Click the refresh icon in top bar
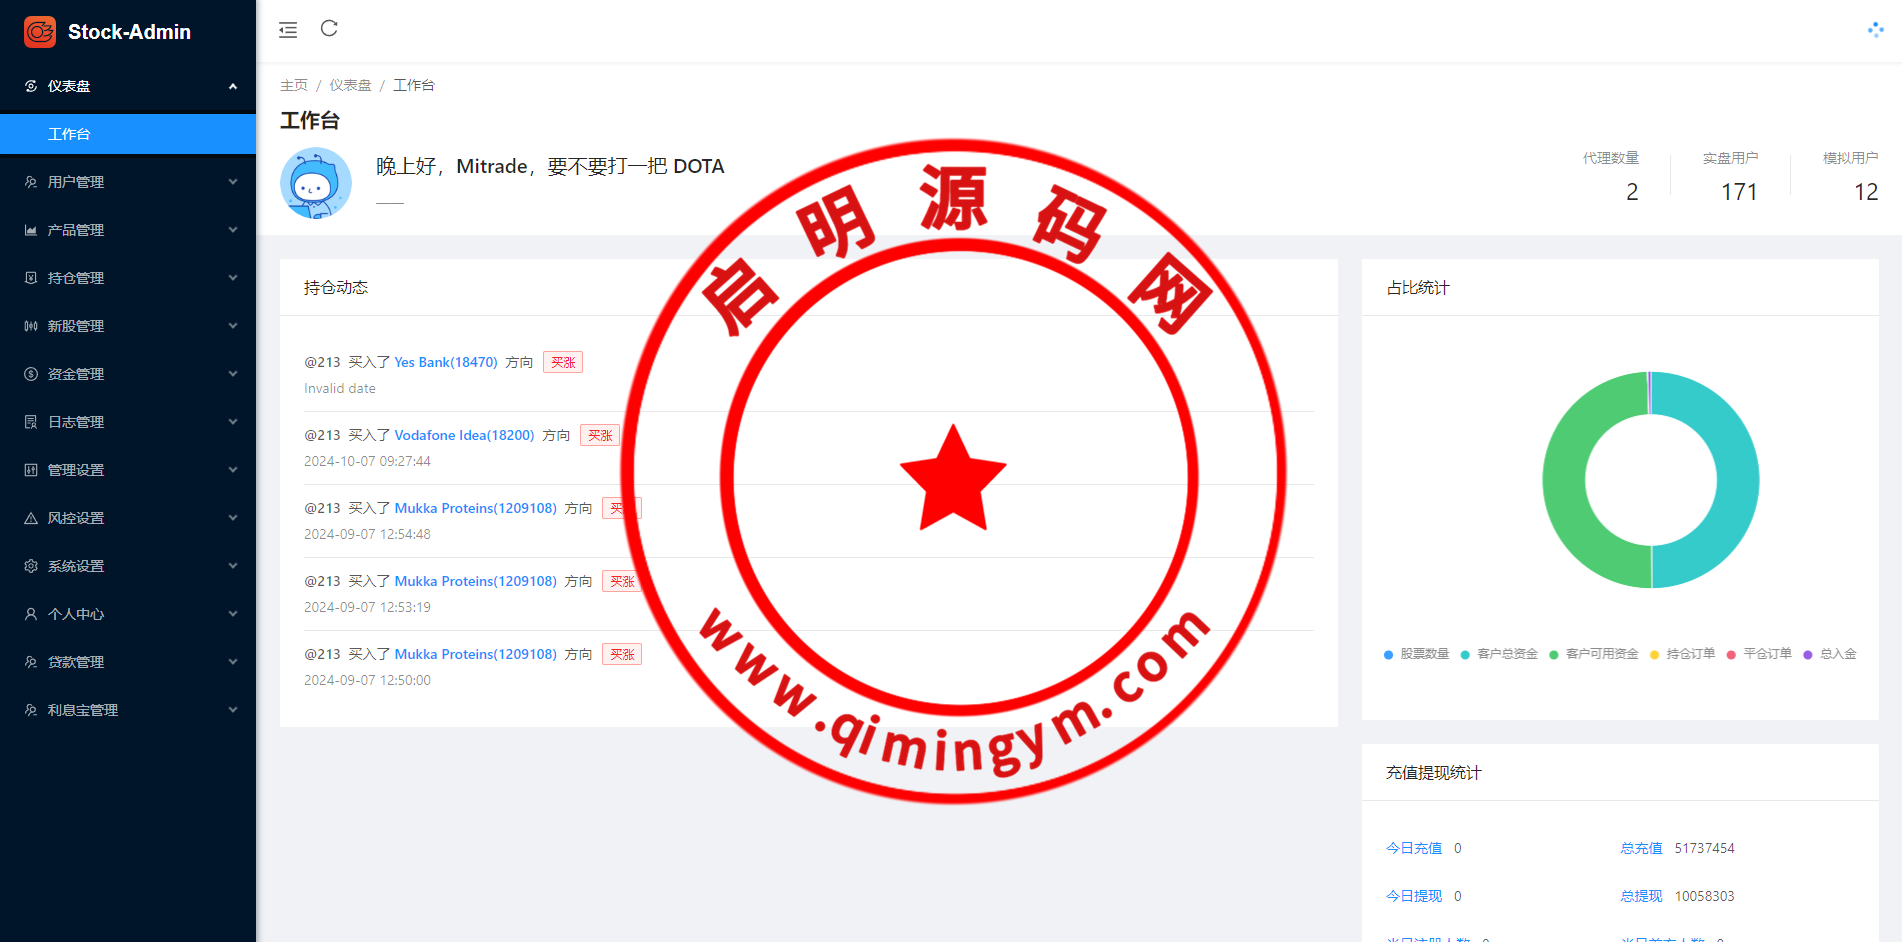Screen dimensions: 1902x942 tap(329, 29)
